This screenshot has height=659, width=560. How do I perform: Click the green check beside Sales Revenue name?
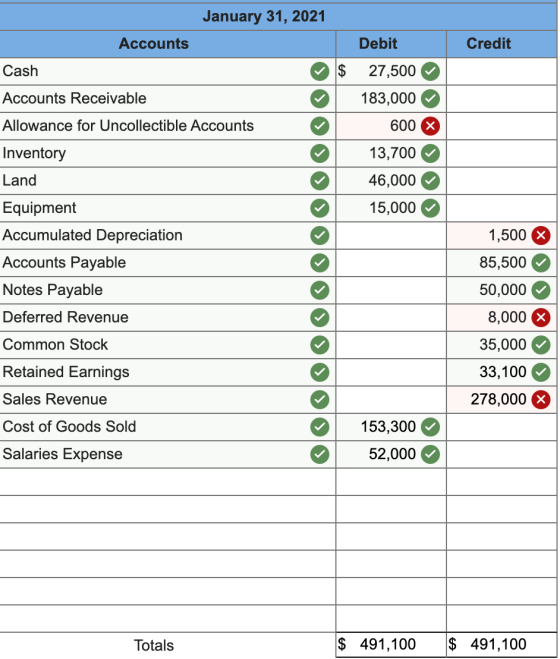320,399
